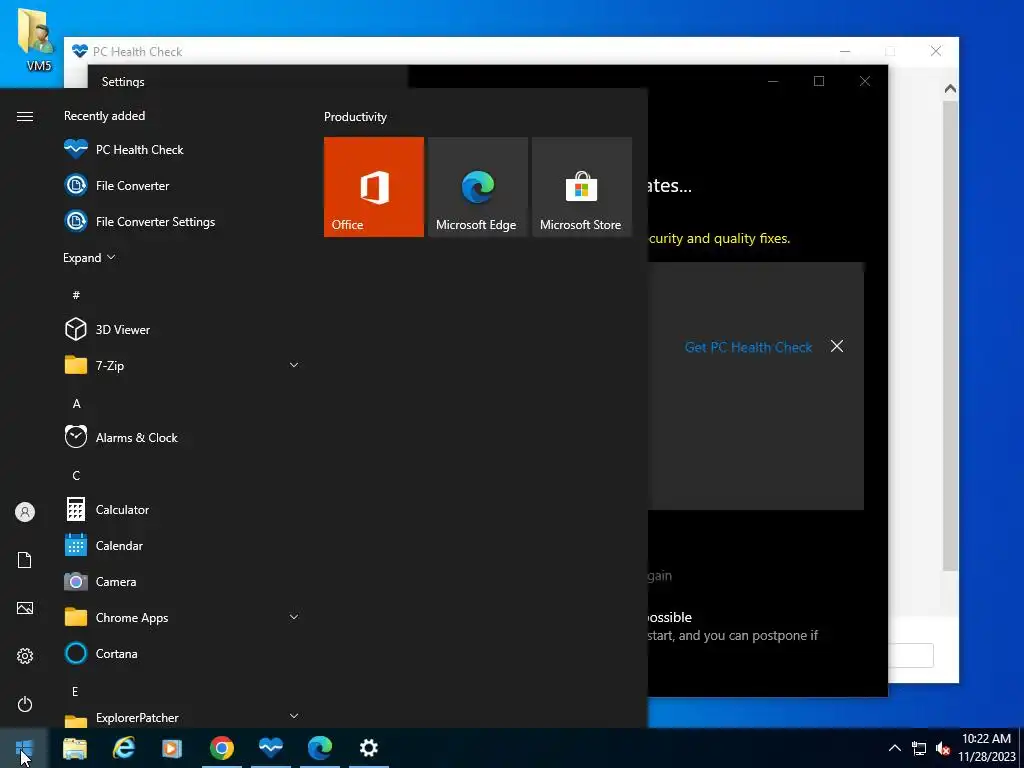The height and width of the screenshot is (768, 1024).
Task: Open the clock and date flyout
Action: pos(987,748)
